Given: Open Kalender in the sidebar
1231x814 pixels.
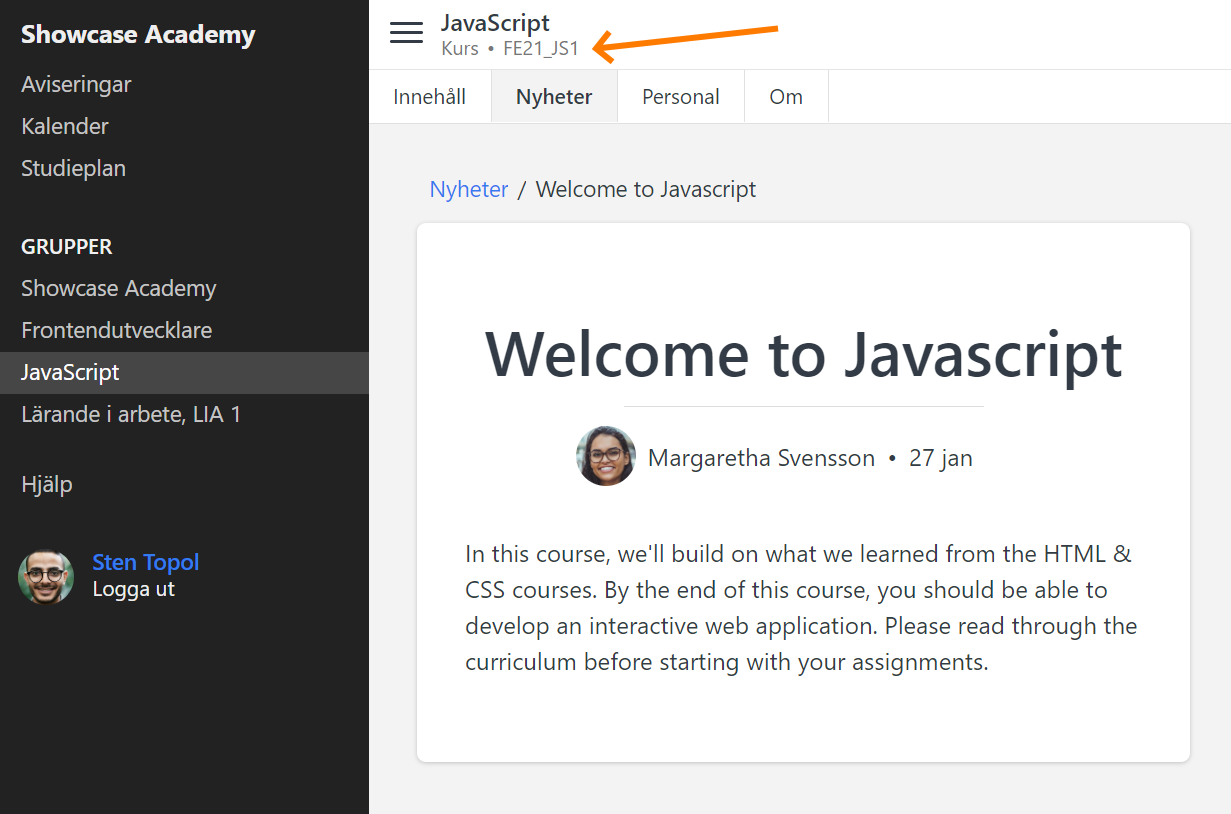Looking at the screenshot, I should 65,126.
